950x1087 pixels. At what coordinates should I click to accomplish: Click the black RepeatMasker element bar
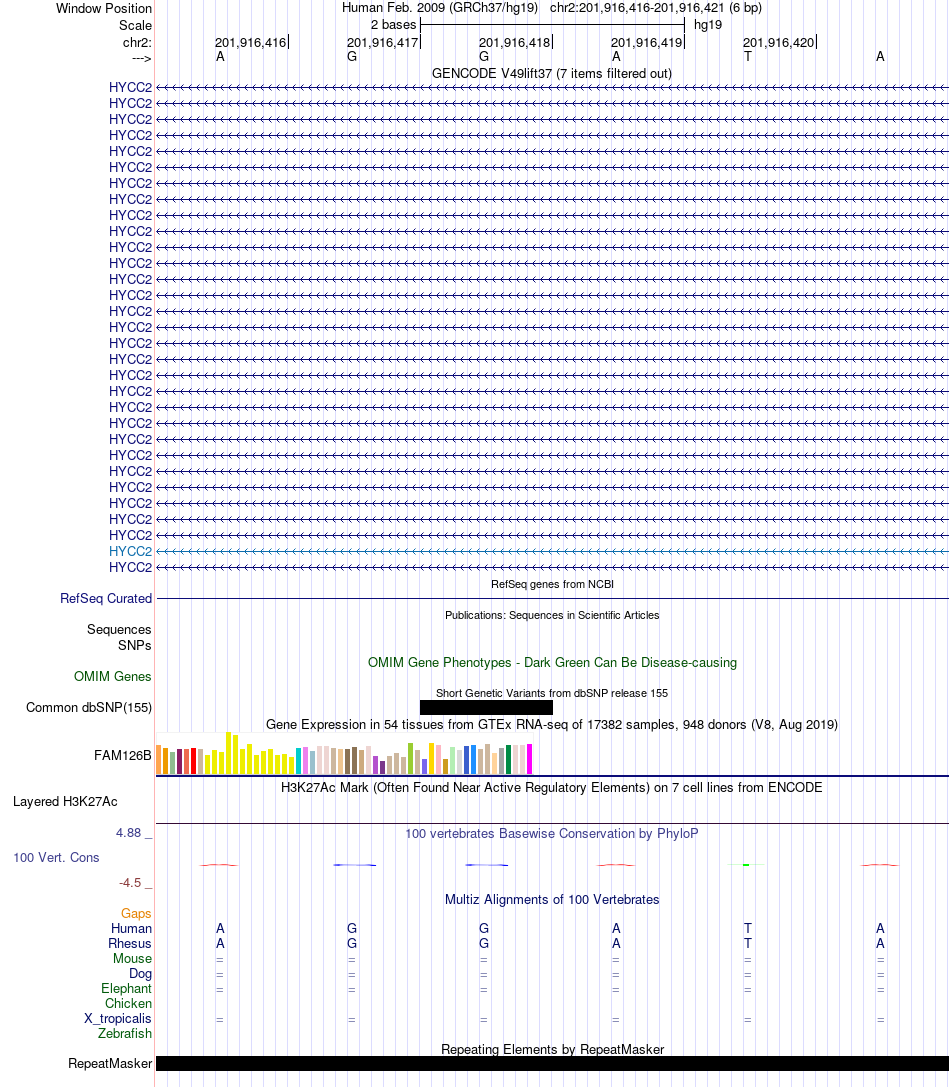(552, 1063)
